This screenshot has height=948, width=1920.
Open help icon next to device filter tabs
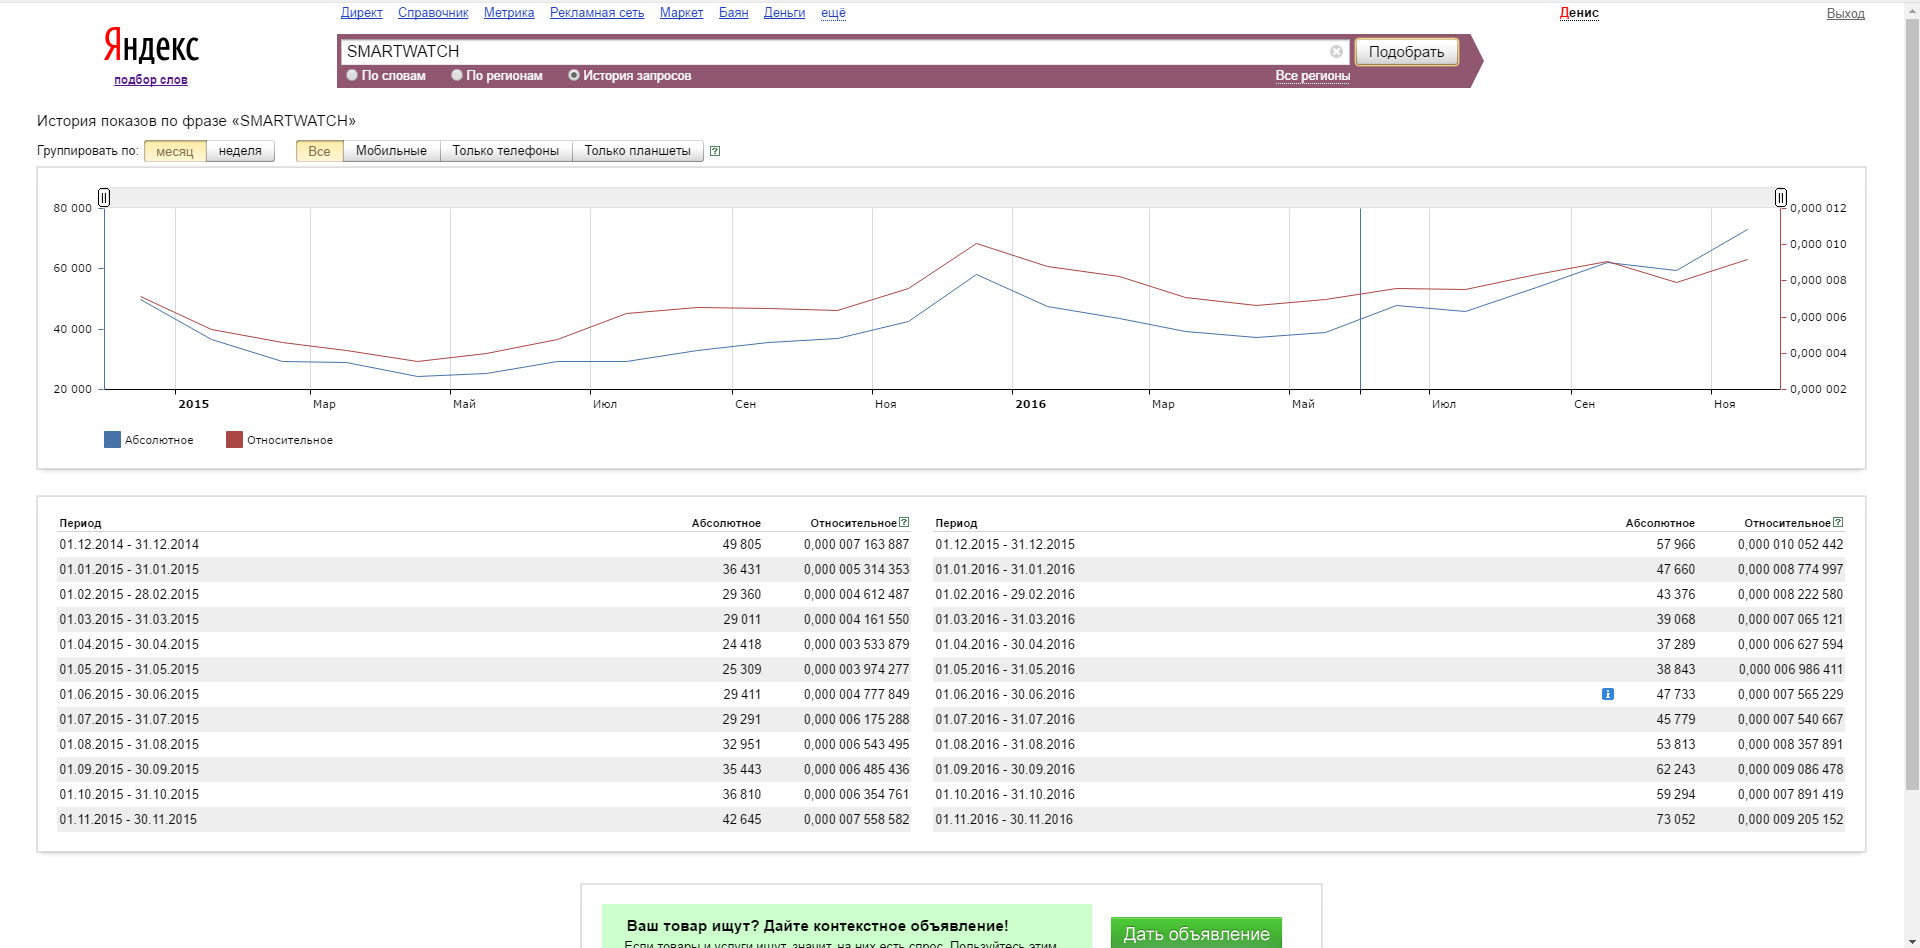pos(715,151)
